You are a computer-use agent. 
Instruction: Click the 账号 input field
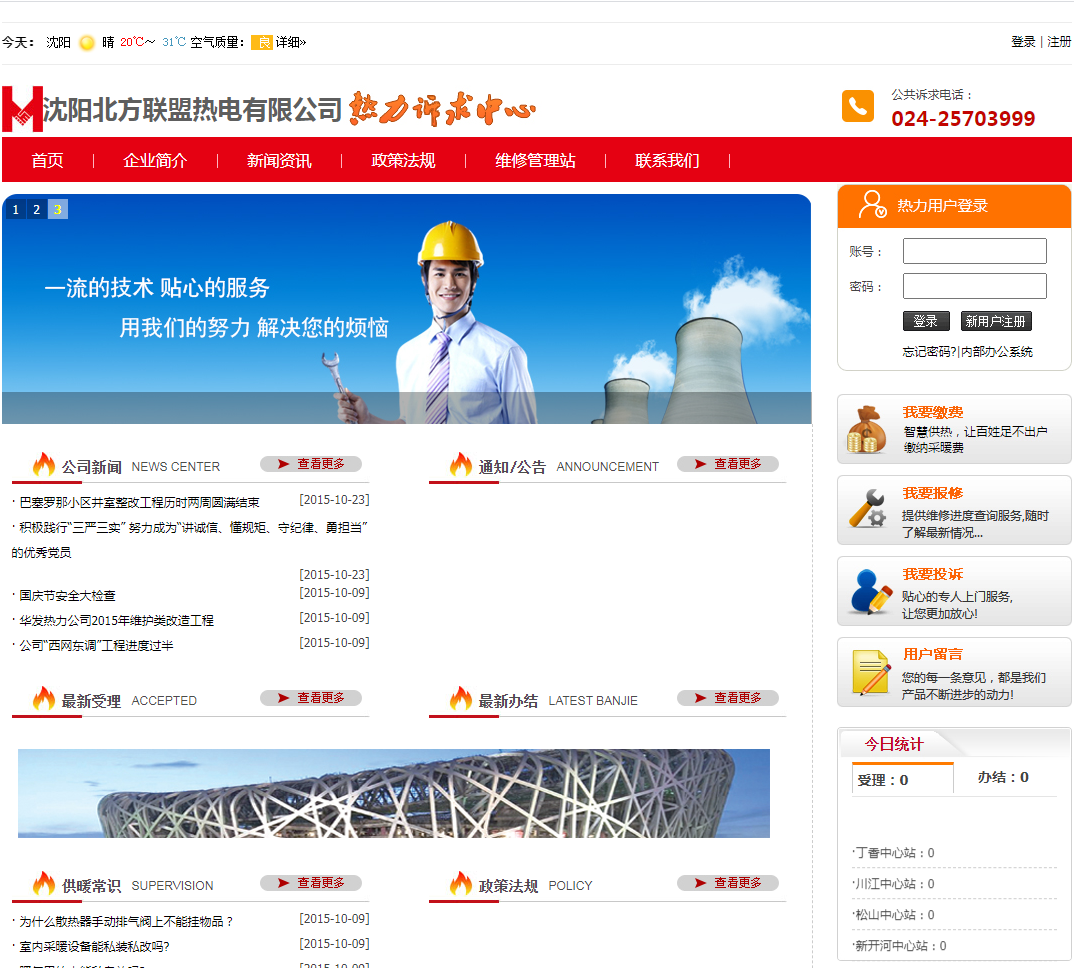[x=975, y=251]
